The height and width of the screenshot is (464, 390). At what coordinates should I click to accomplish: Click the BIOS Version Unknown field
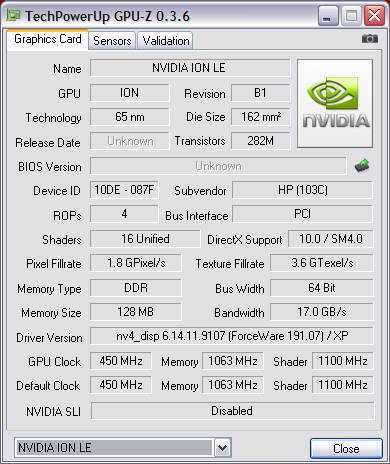218,166
